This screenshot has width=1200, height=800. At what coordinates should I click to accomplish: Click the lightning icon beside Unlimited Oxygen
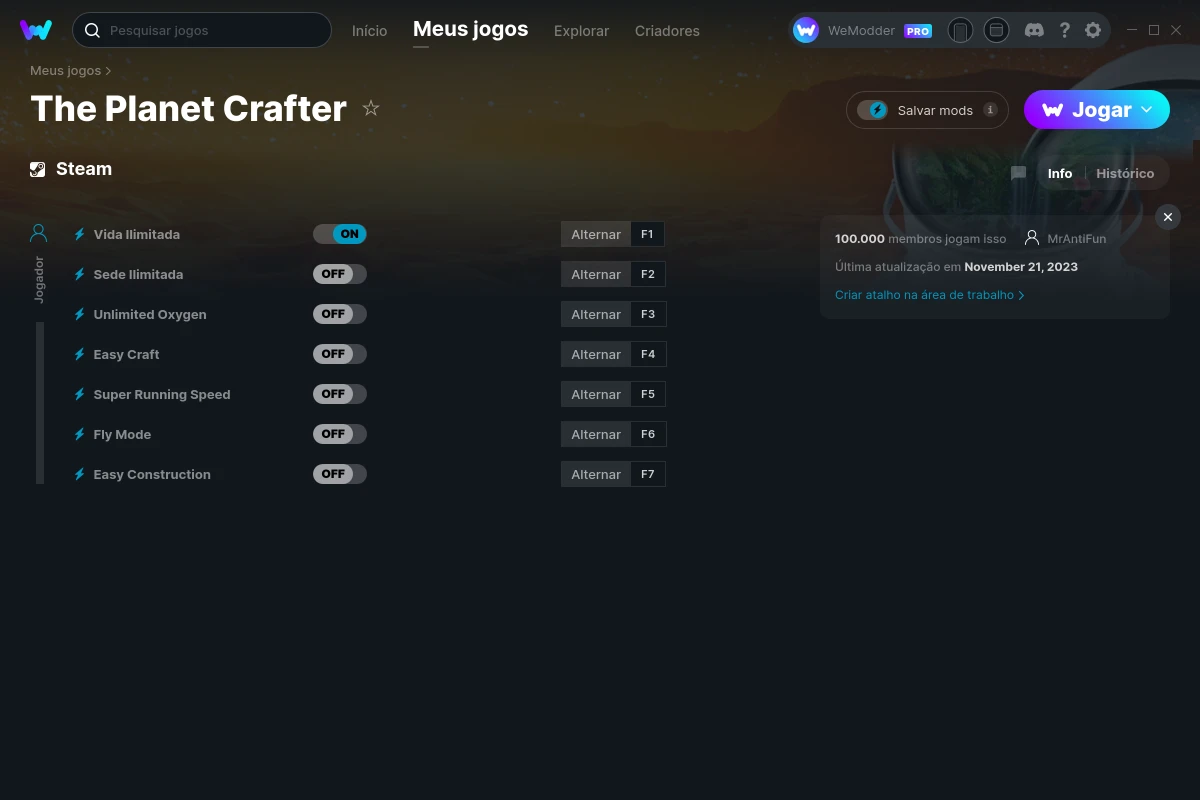80,314
